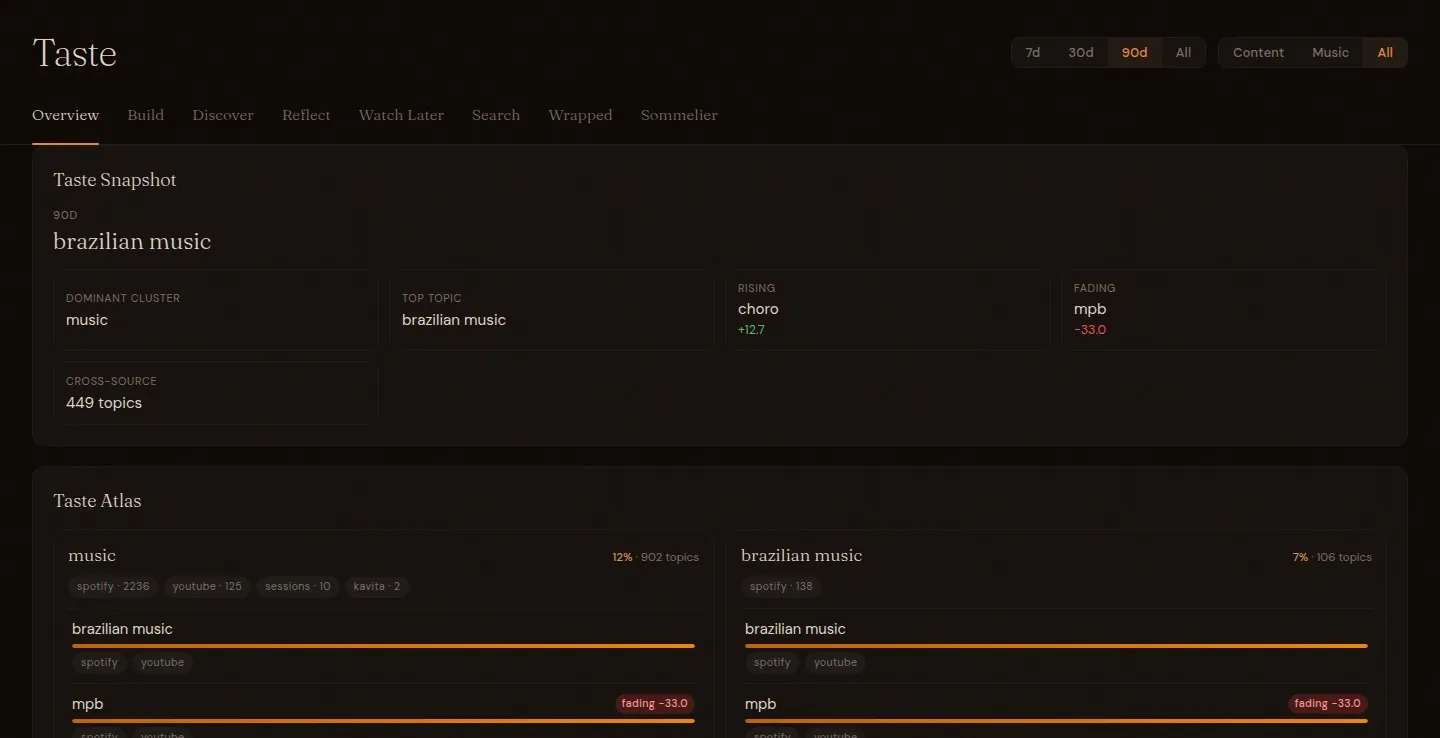Click mpb progress bar in brazilian music cluster
The image size is (1440, 738).
[x=1056, y=721]
